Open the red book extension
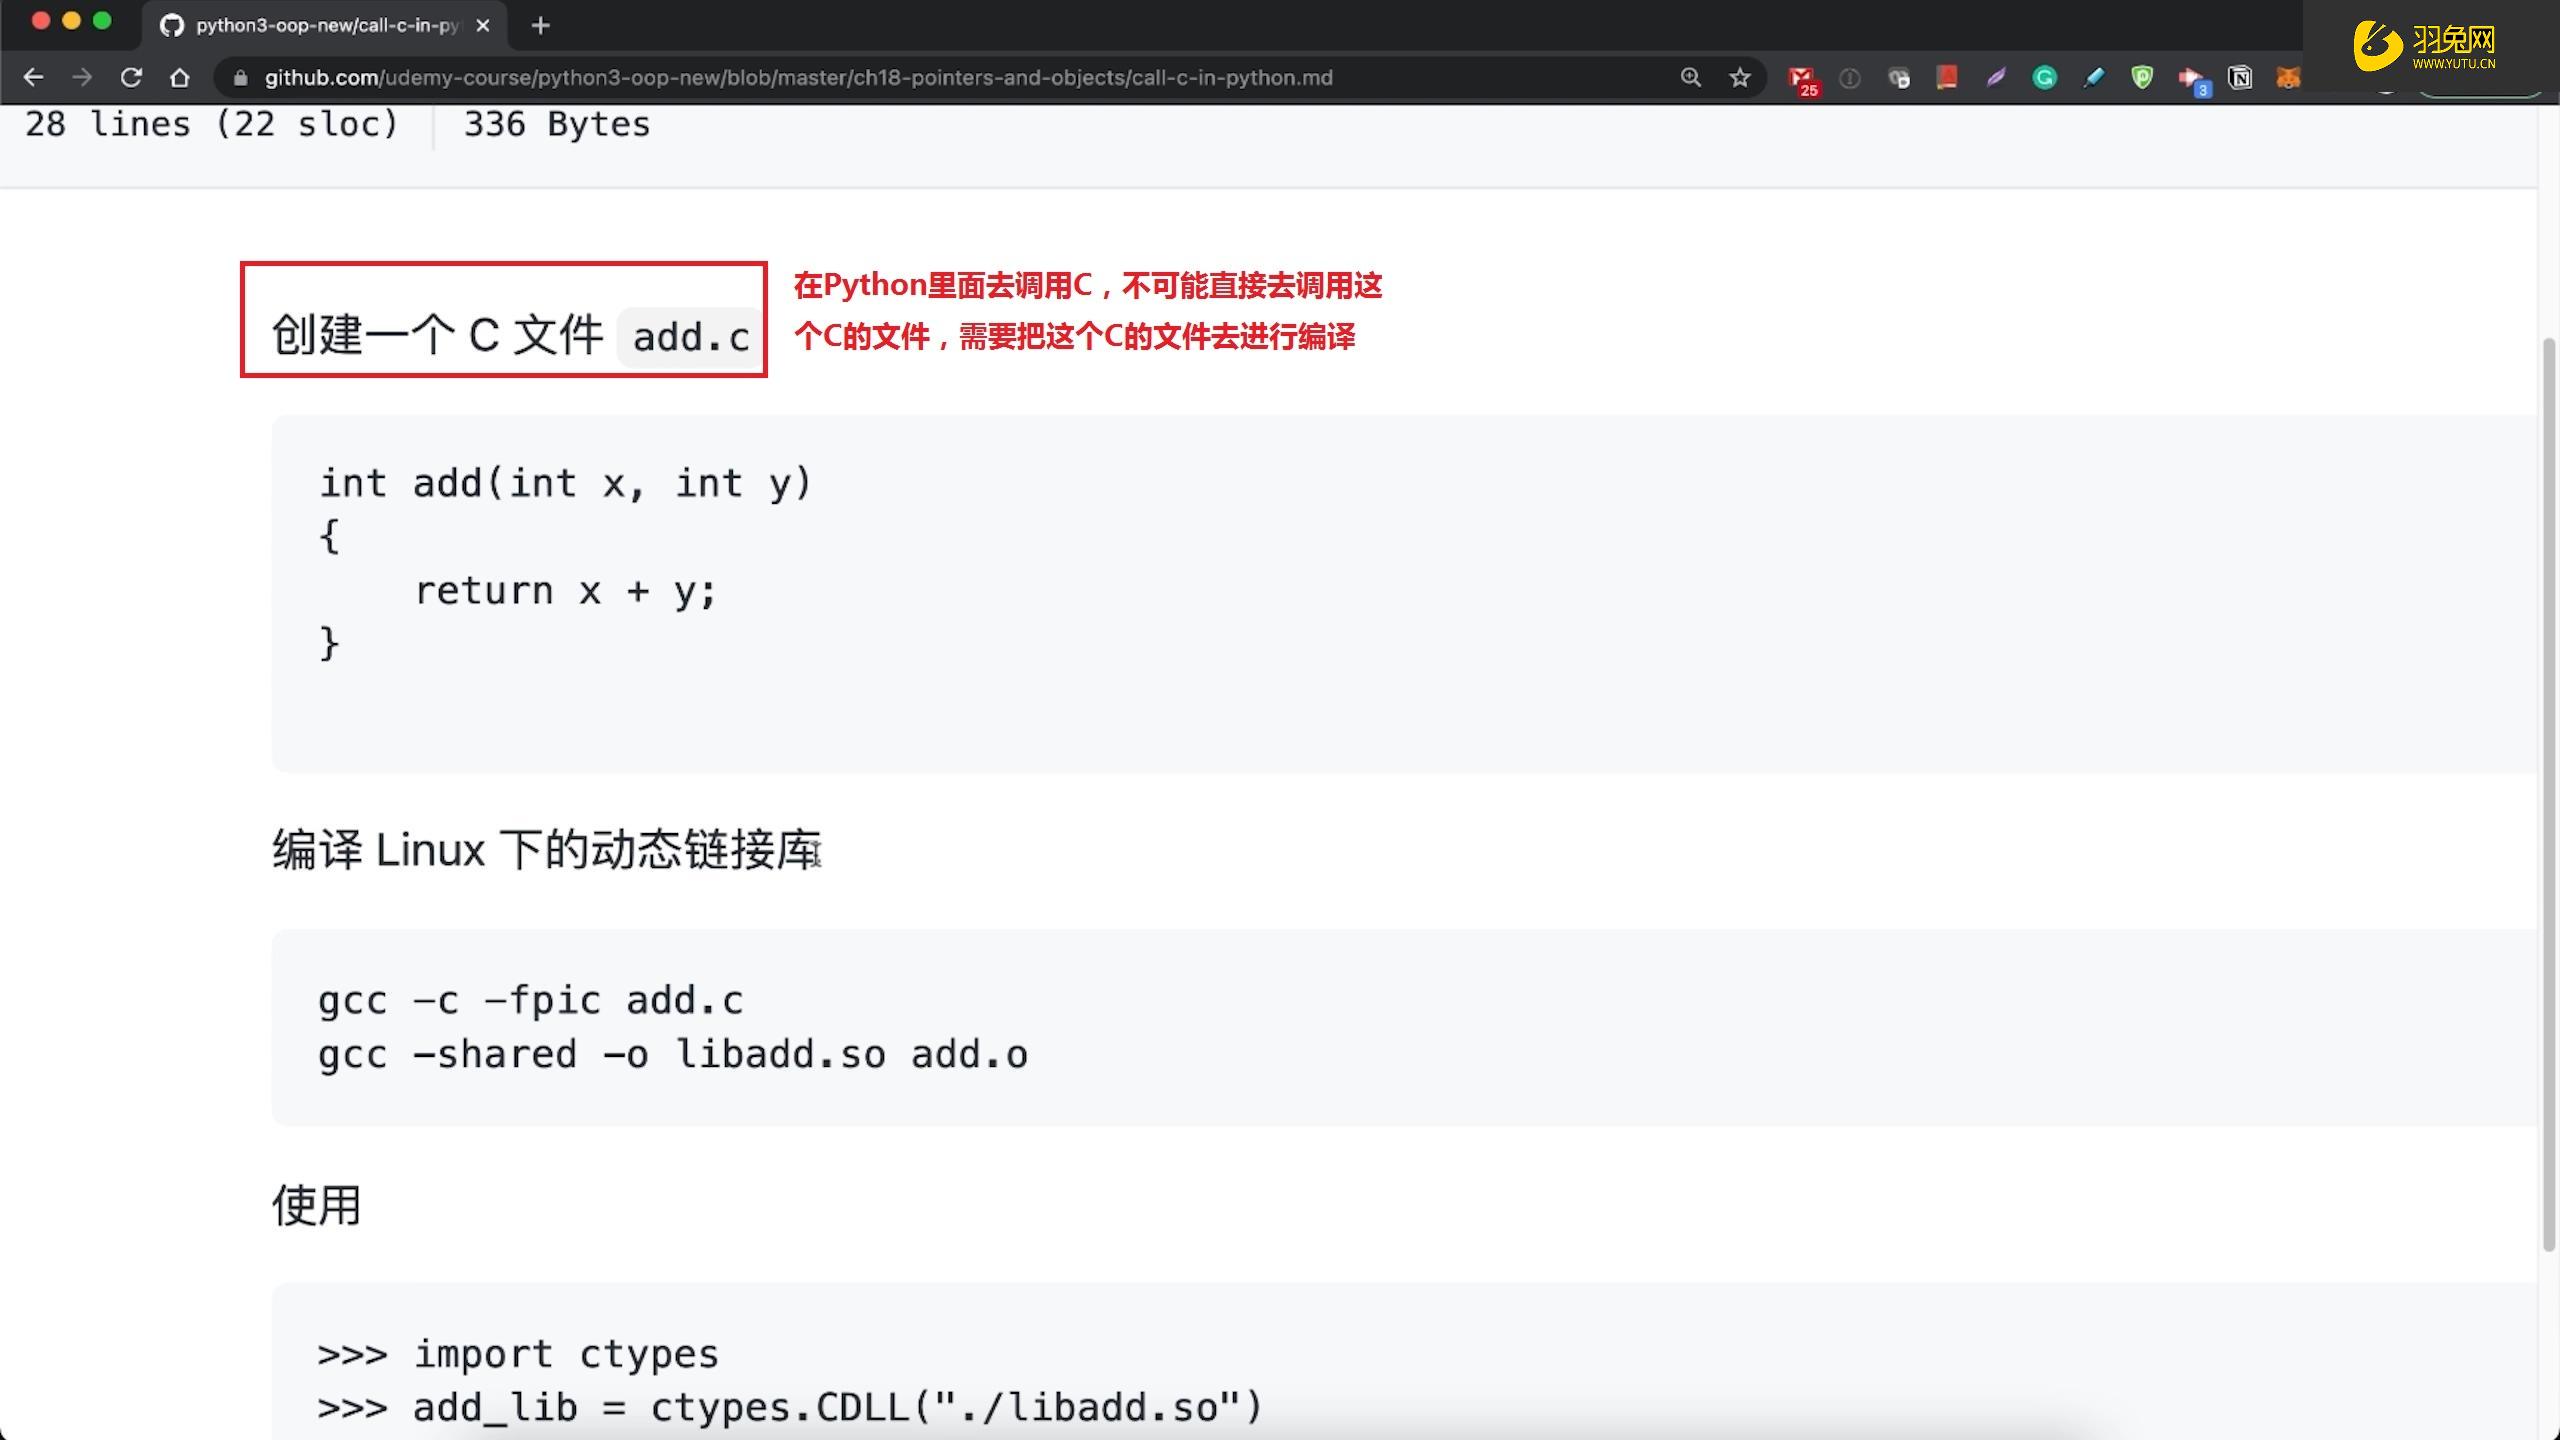Viewport: 2560px width, 1440px height. click(1947, 77)
